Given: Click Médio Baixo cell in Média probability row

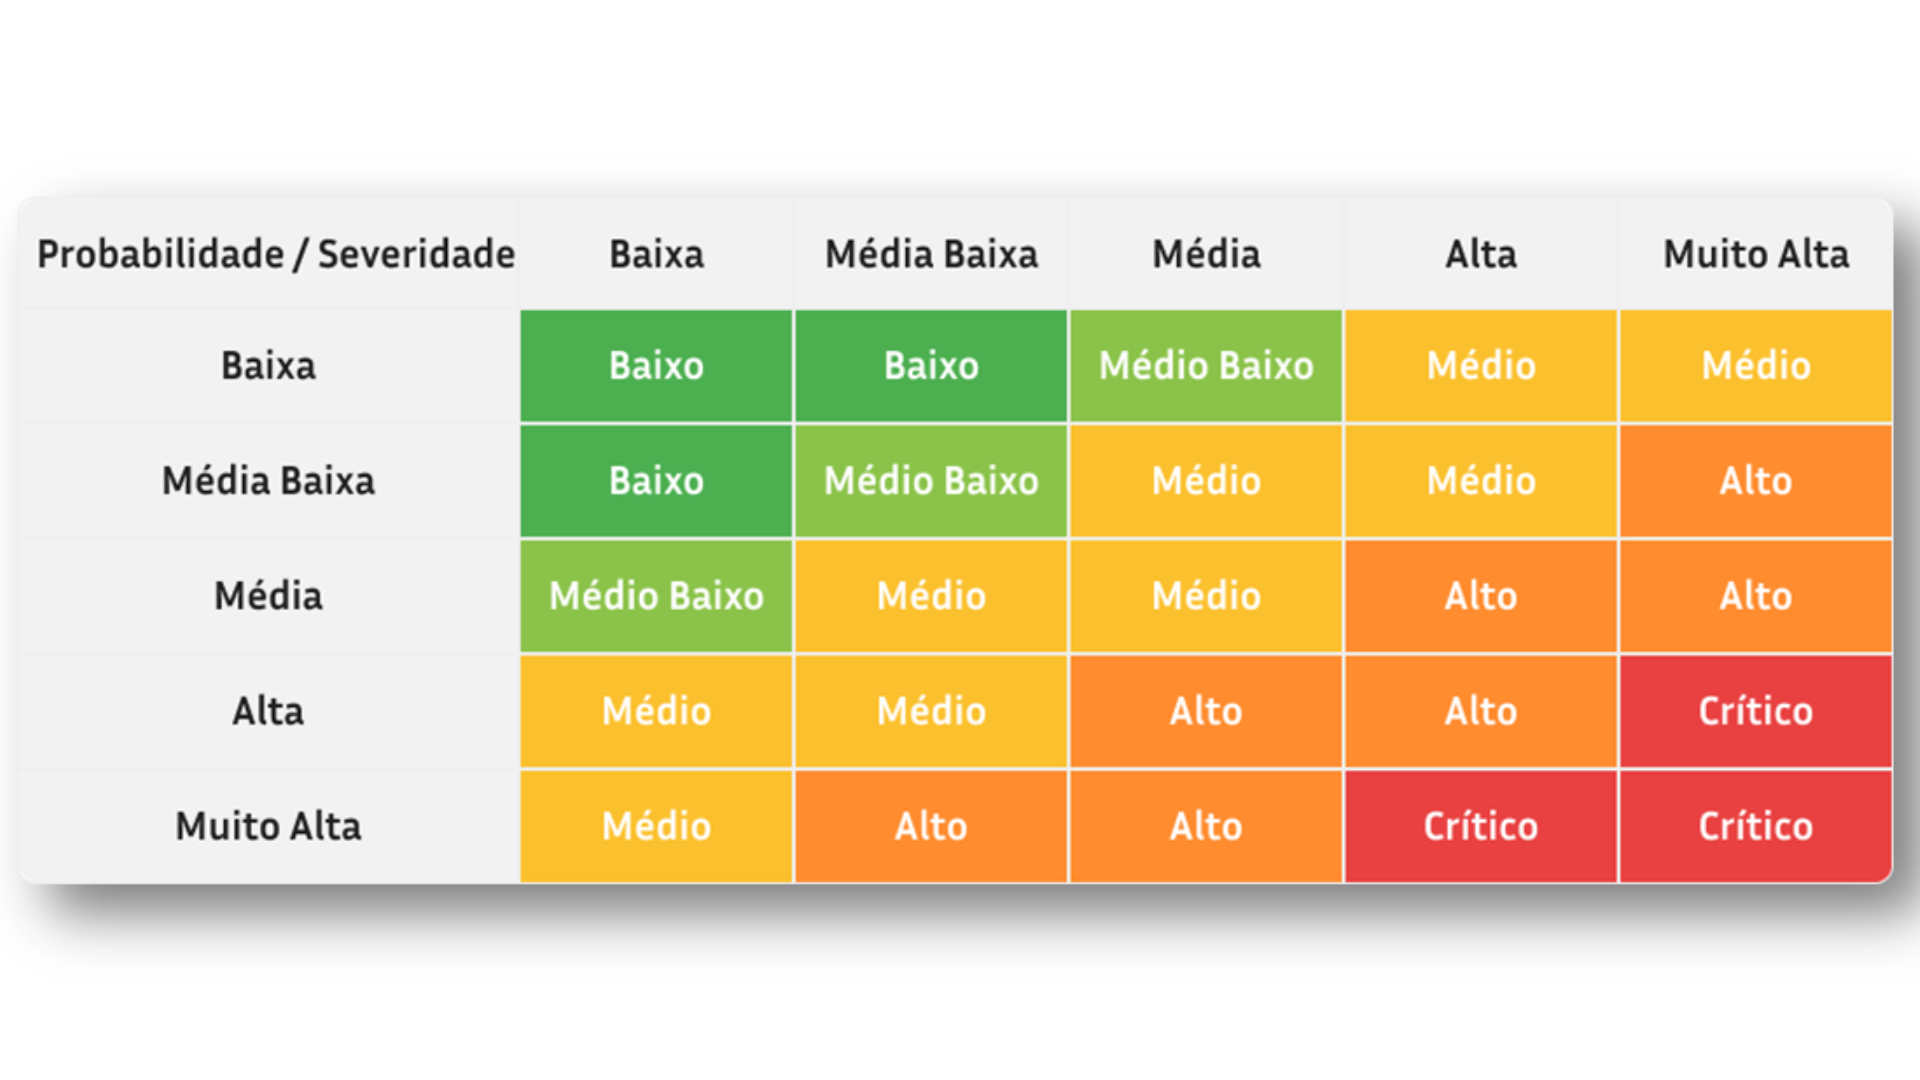Looking at the screenshot, I should click(656, 596).
